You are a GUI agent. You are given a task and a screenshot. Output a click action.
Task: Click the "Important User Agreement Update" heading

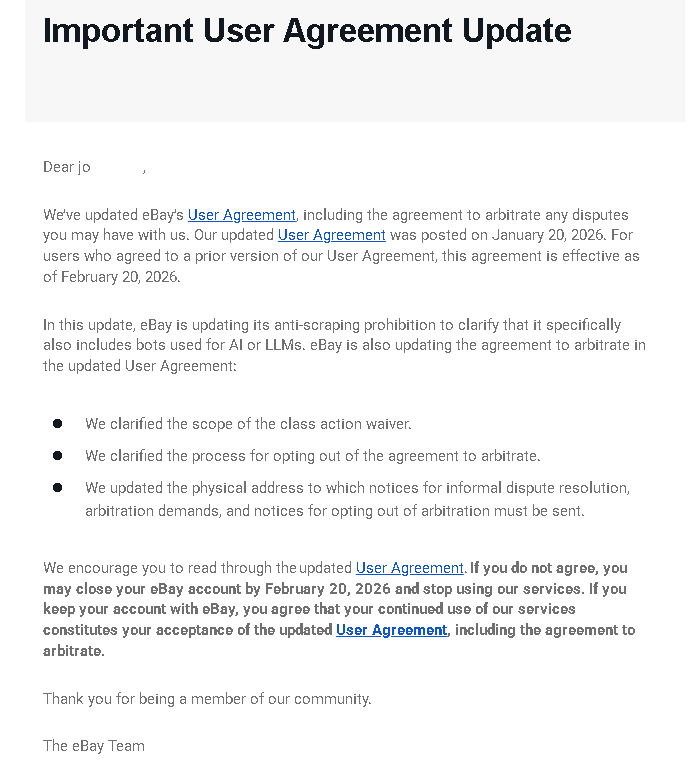pyautogui.click(x=307, y=31)
